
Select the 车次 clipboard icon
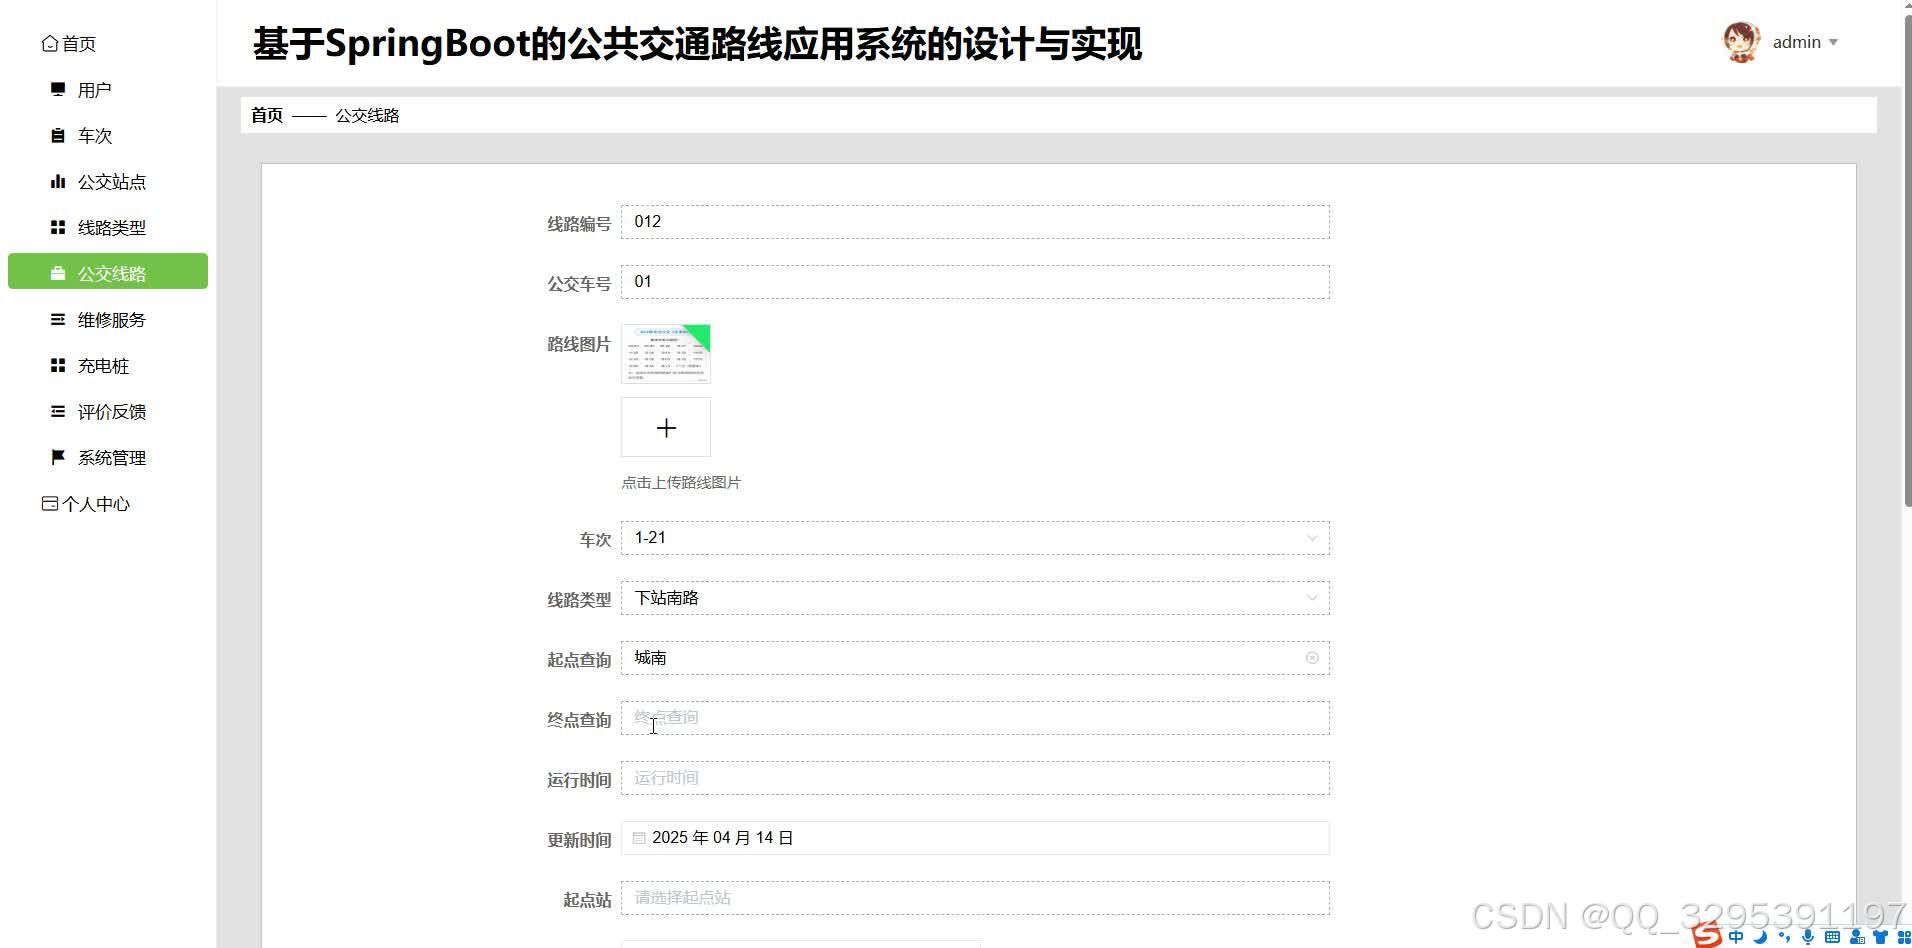point(58,135)
